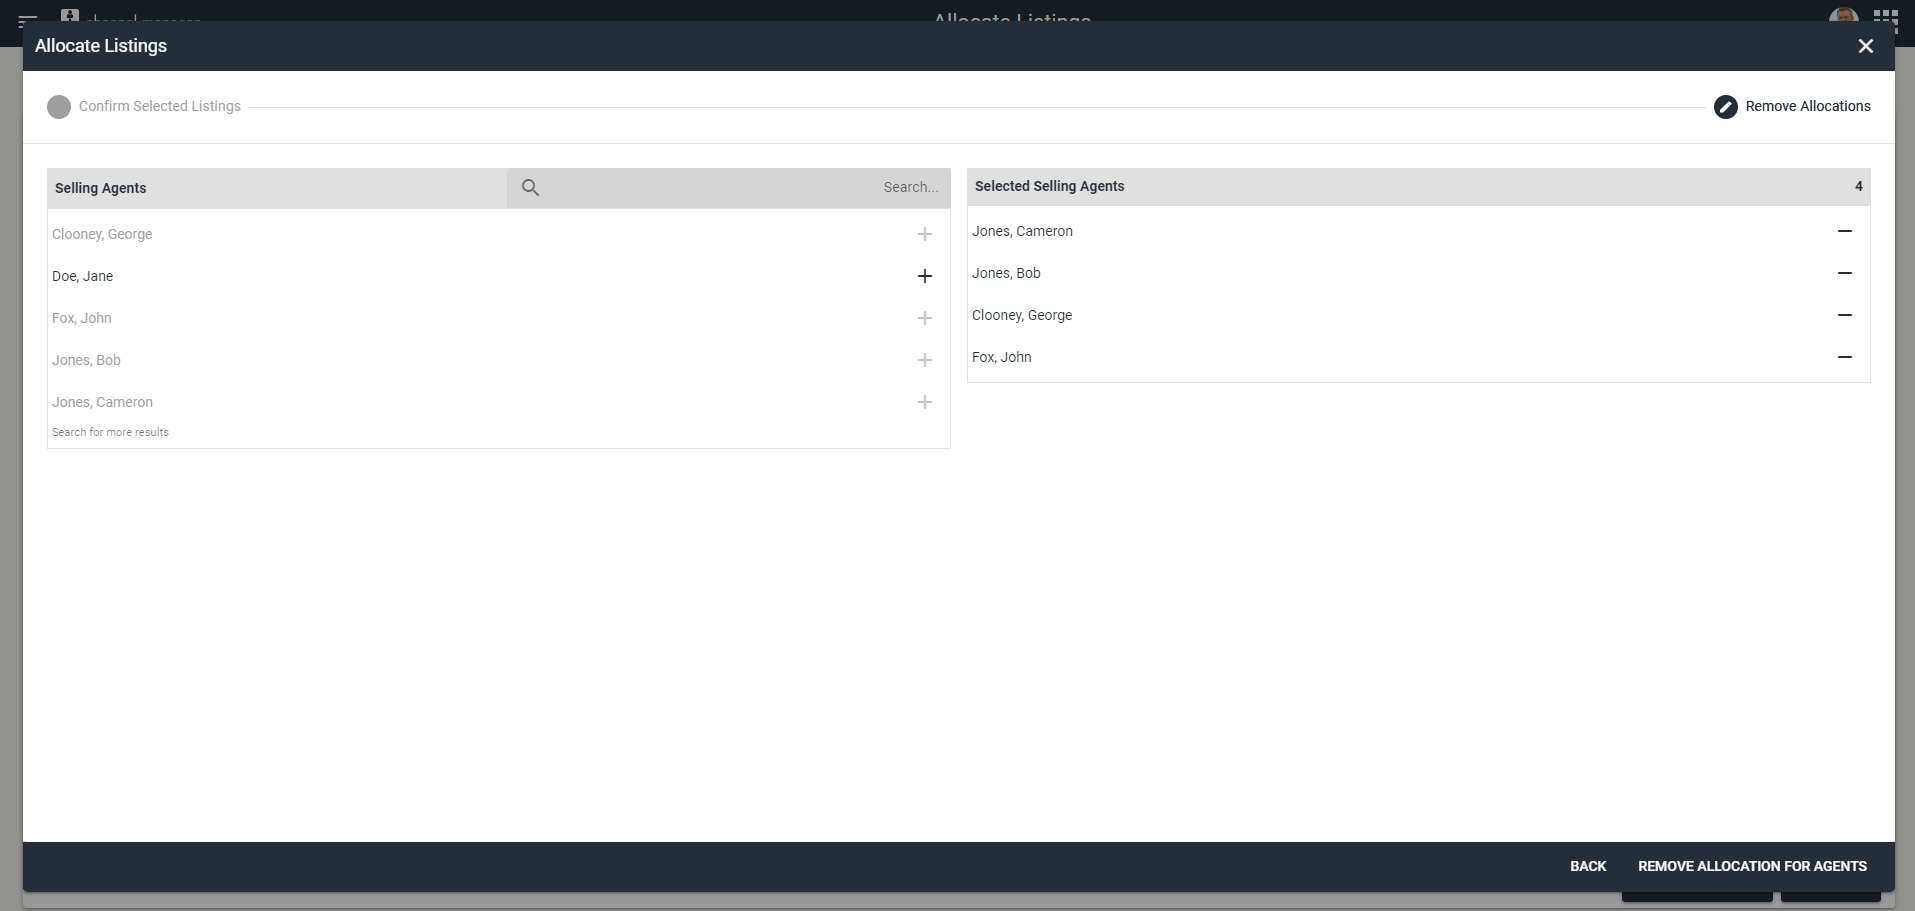Click the Selected Selling Agents header
Image resolution: width=1915 pixels, height=911 pixels.
click(x=1050, y=186)
